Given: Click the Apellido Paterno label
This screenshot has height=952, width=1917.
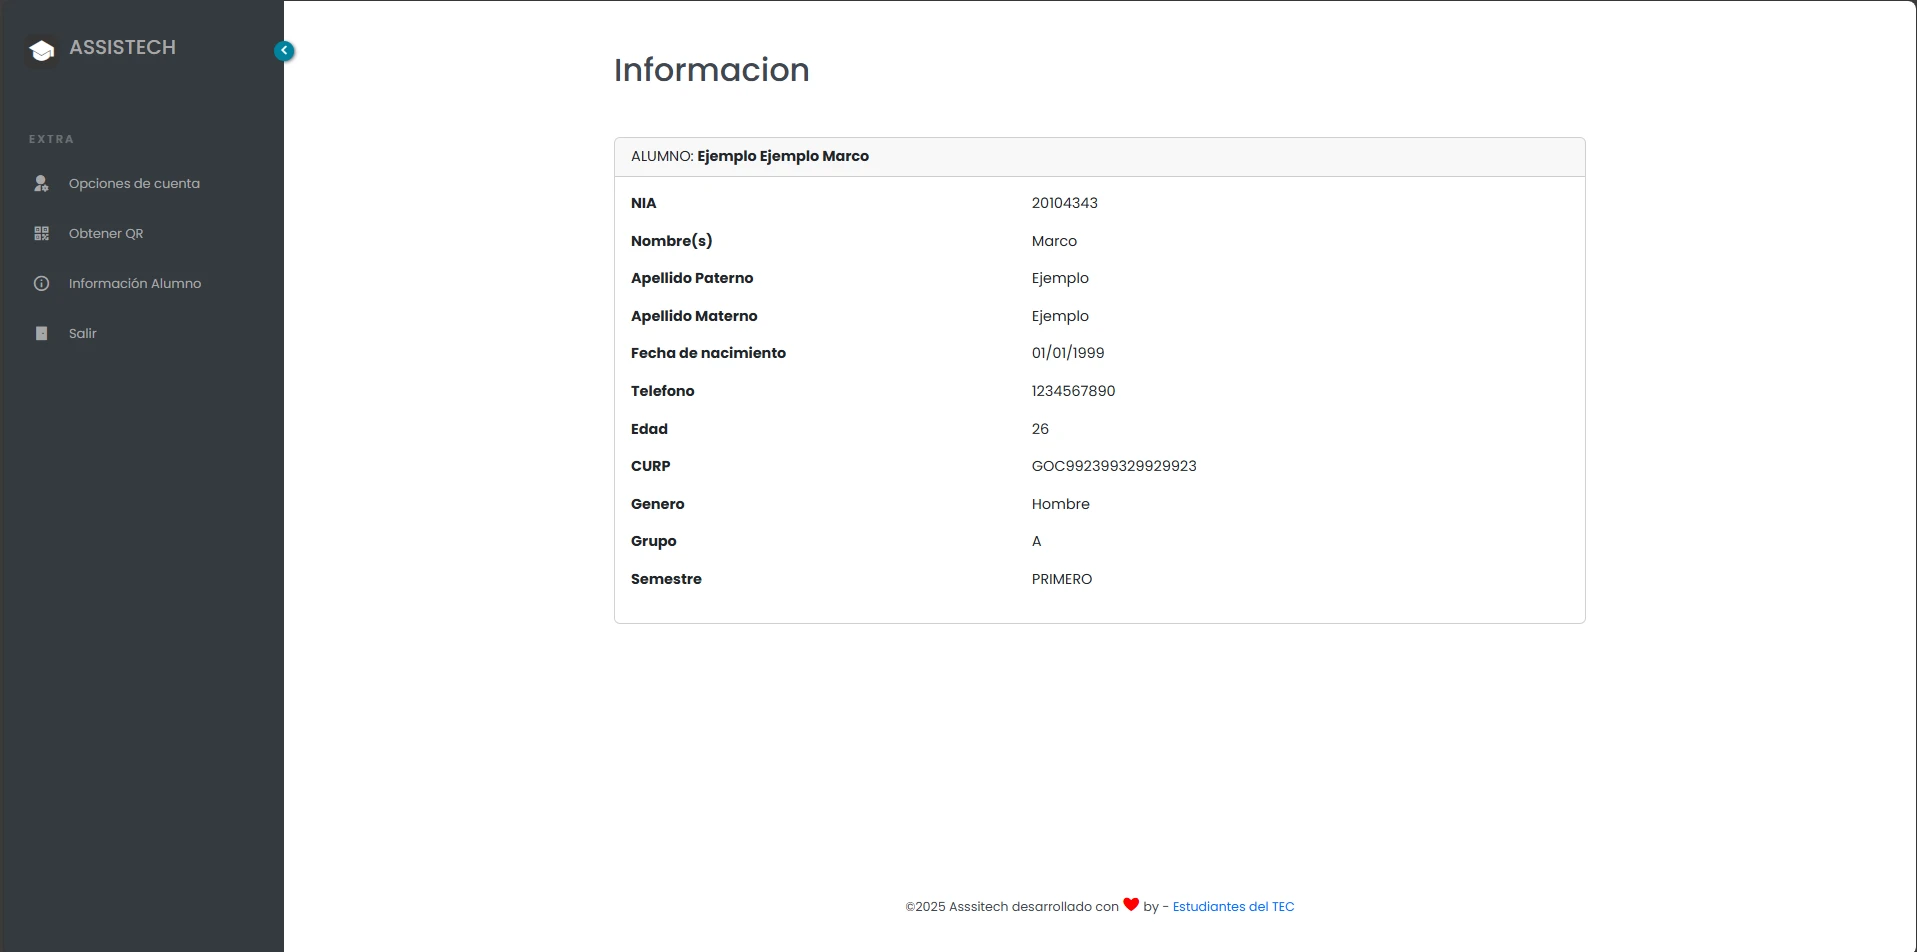Looking at the screenshot, I should click(x=692, y=278).
